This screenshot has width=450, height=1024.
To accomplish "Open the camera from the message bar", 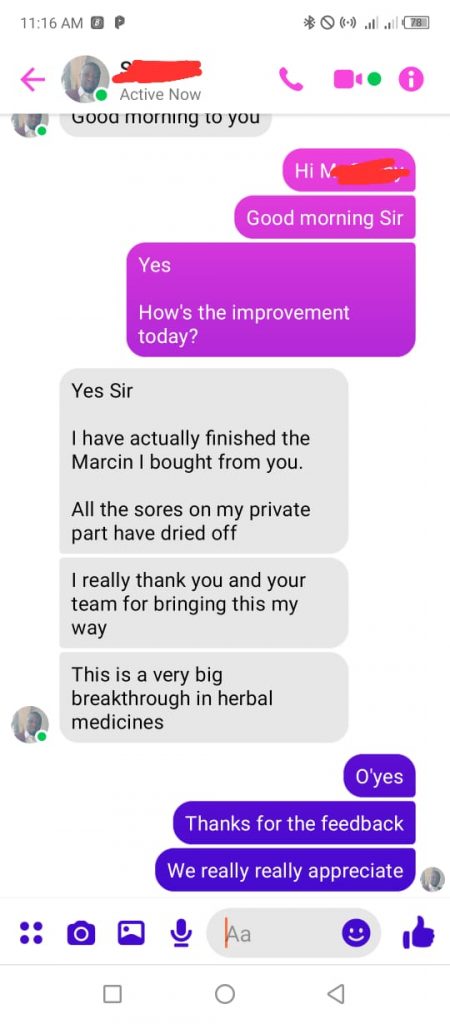I will pyautogui.click(x=82, y=933).
